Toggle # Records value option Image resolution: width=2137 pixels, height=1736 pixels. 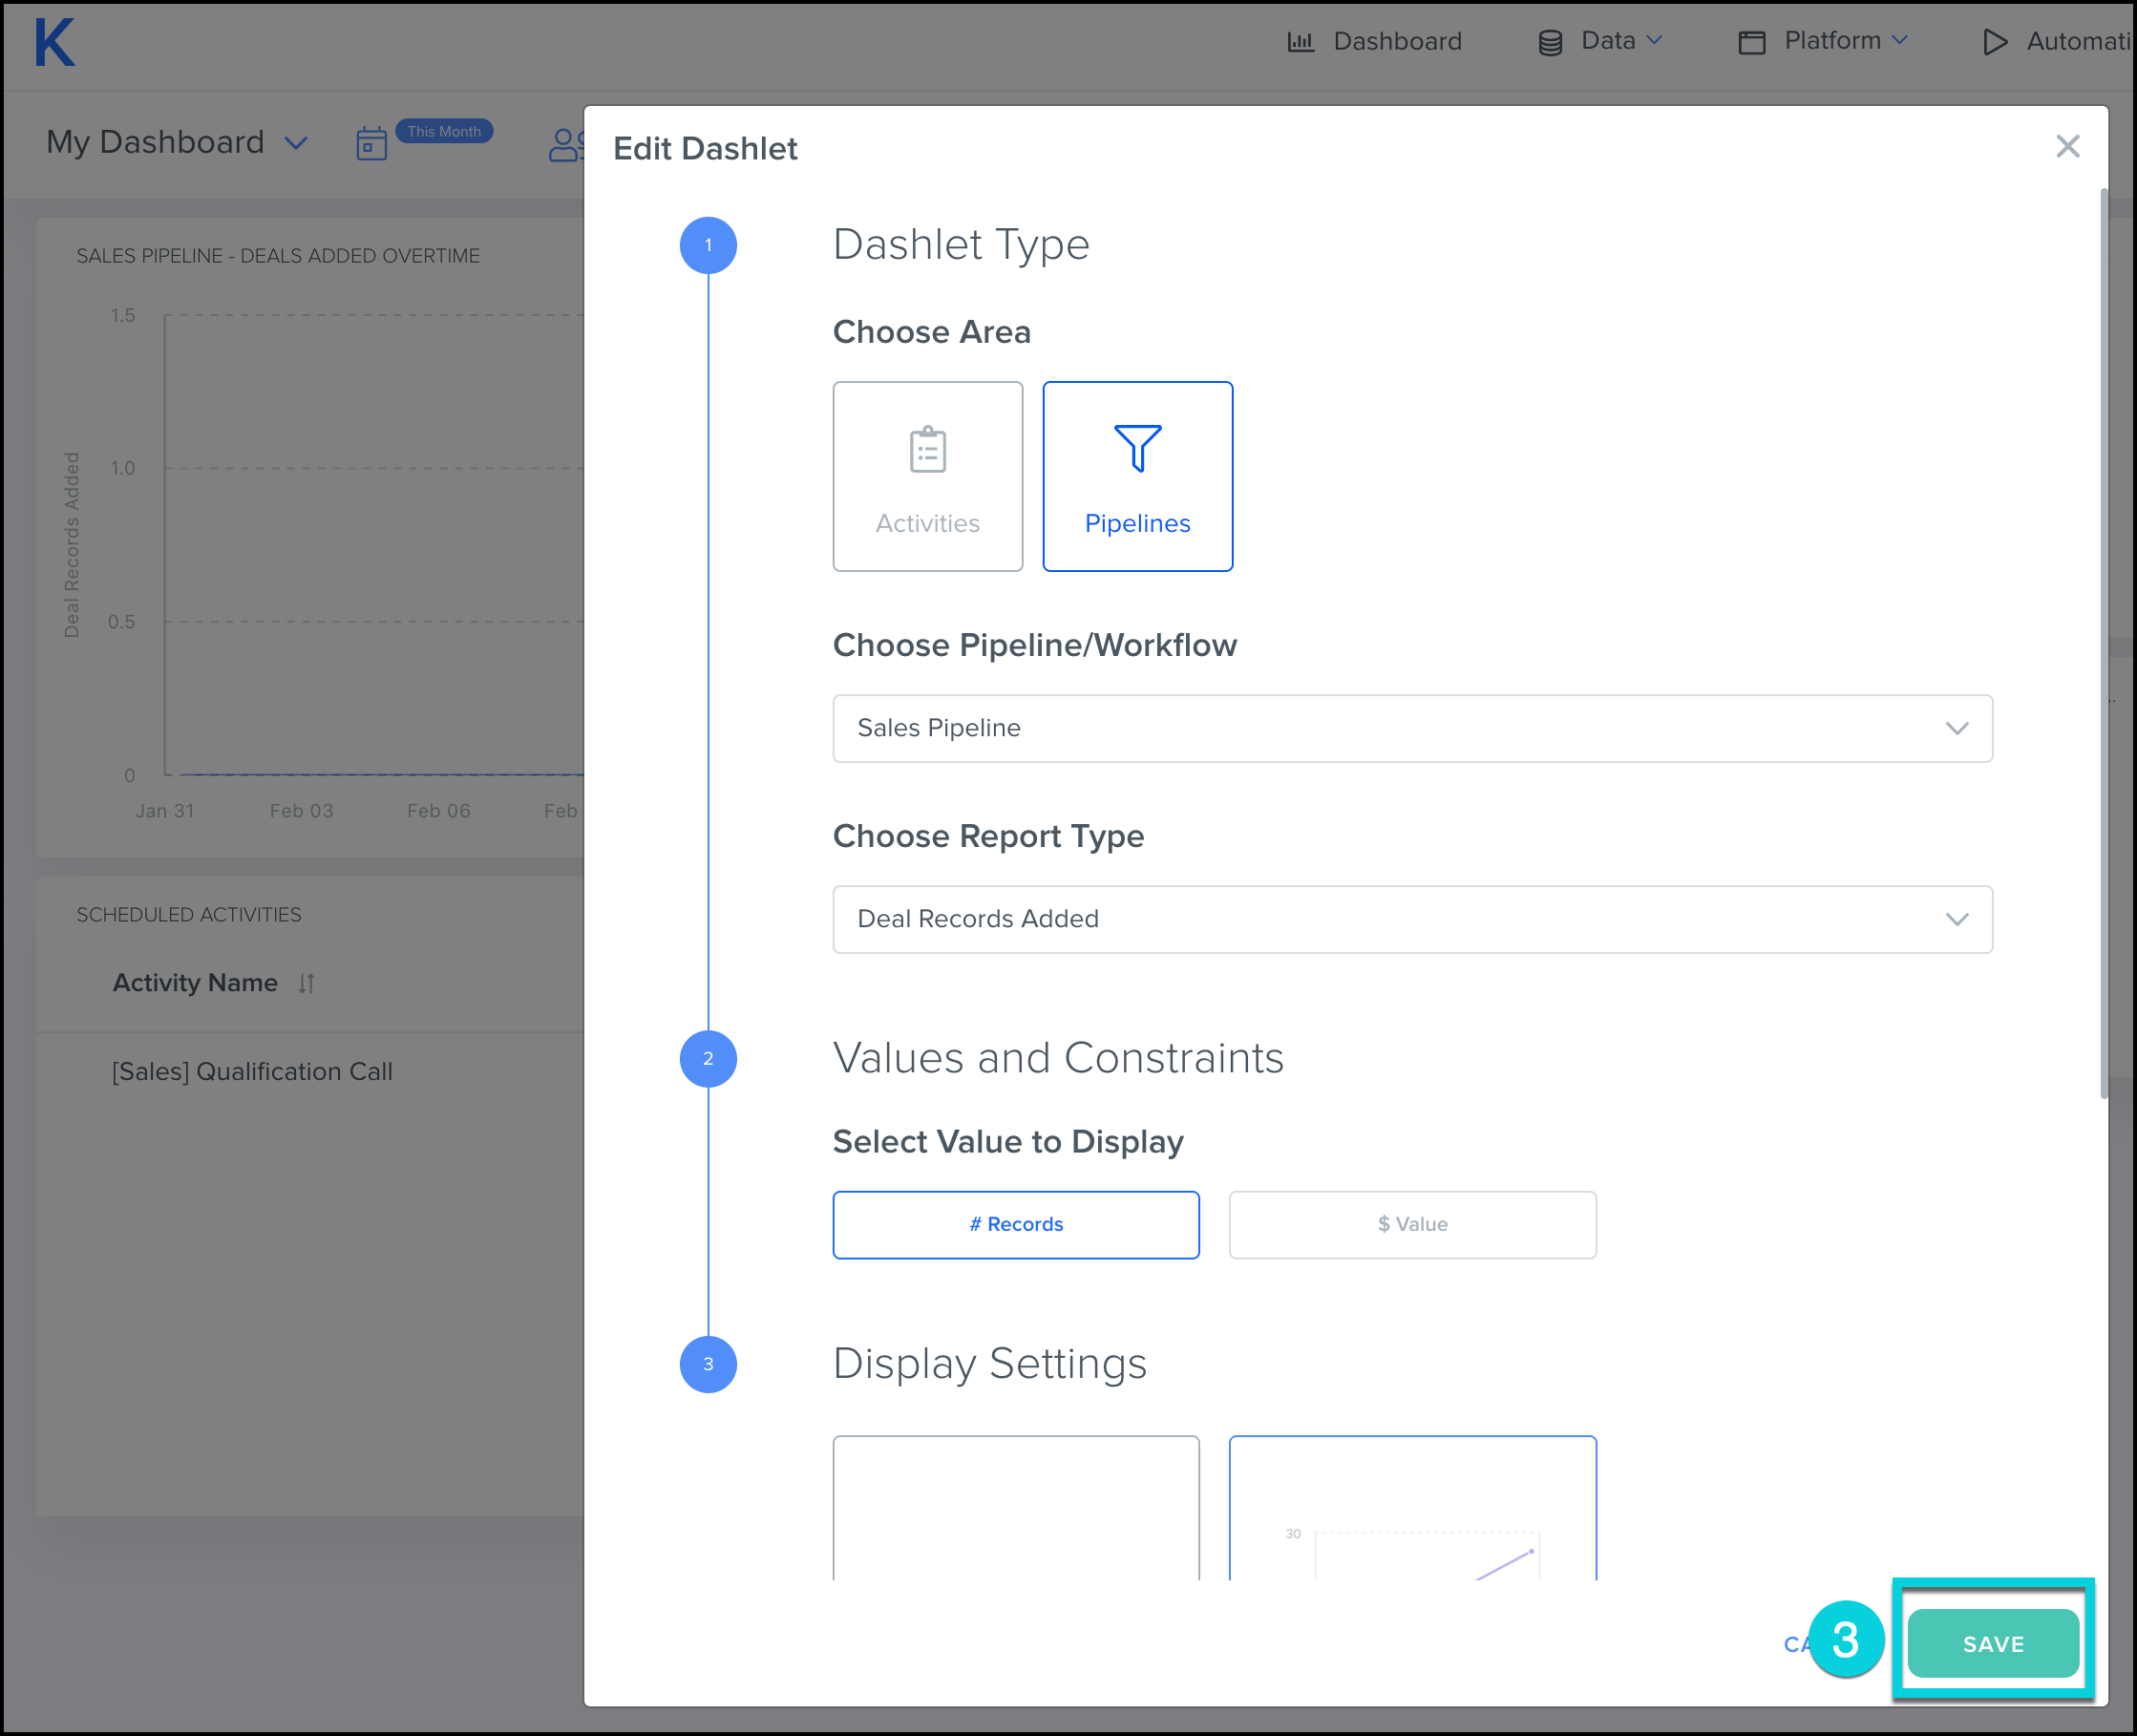click(x=1015, y=1224)
